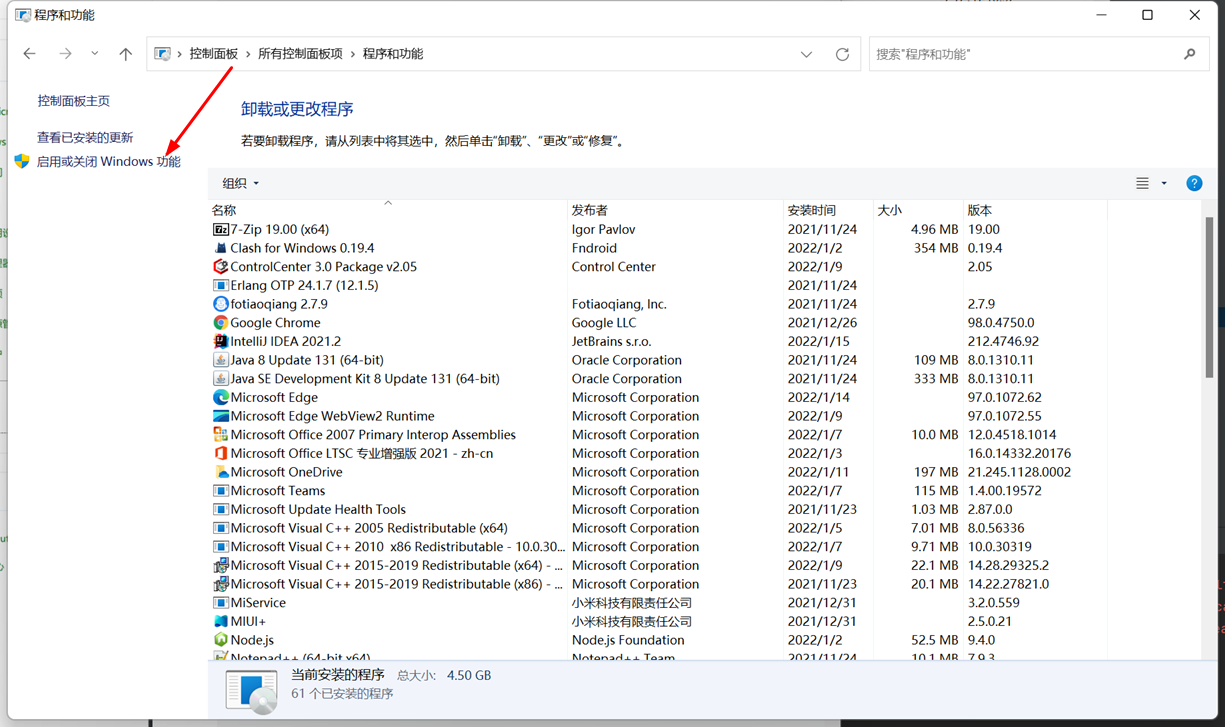Image resolution: width=1225 pixels, height=727 pixels.
Task: Click the Visual C++ 2010 x86 icon
Action: [221, 547]
